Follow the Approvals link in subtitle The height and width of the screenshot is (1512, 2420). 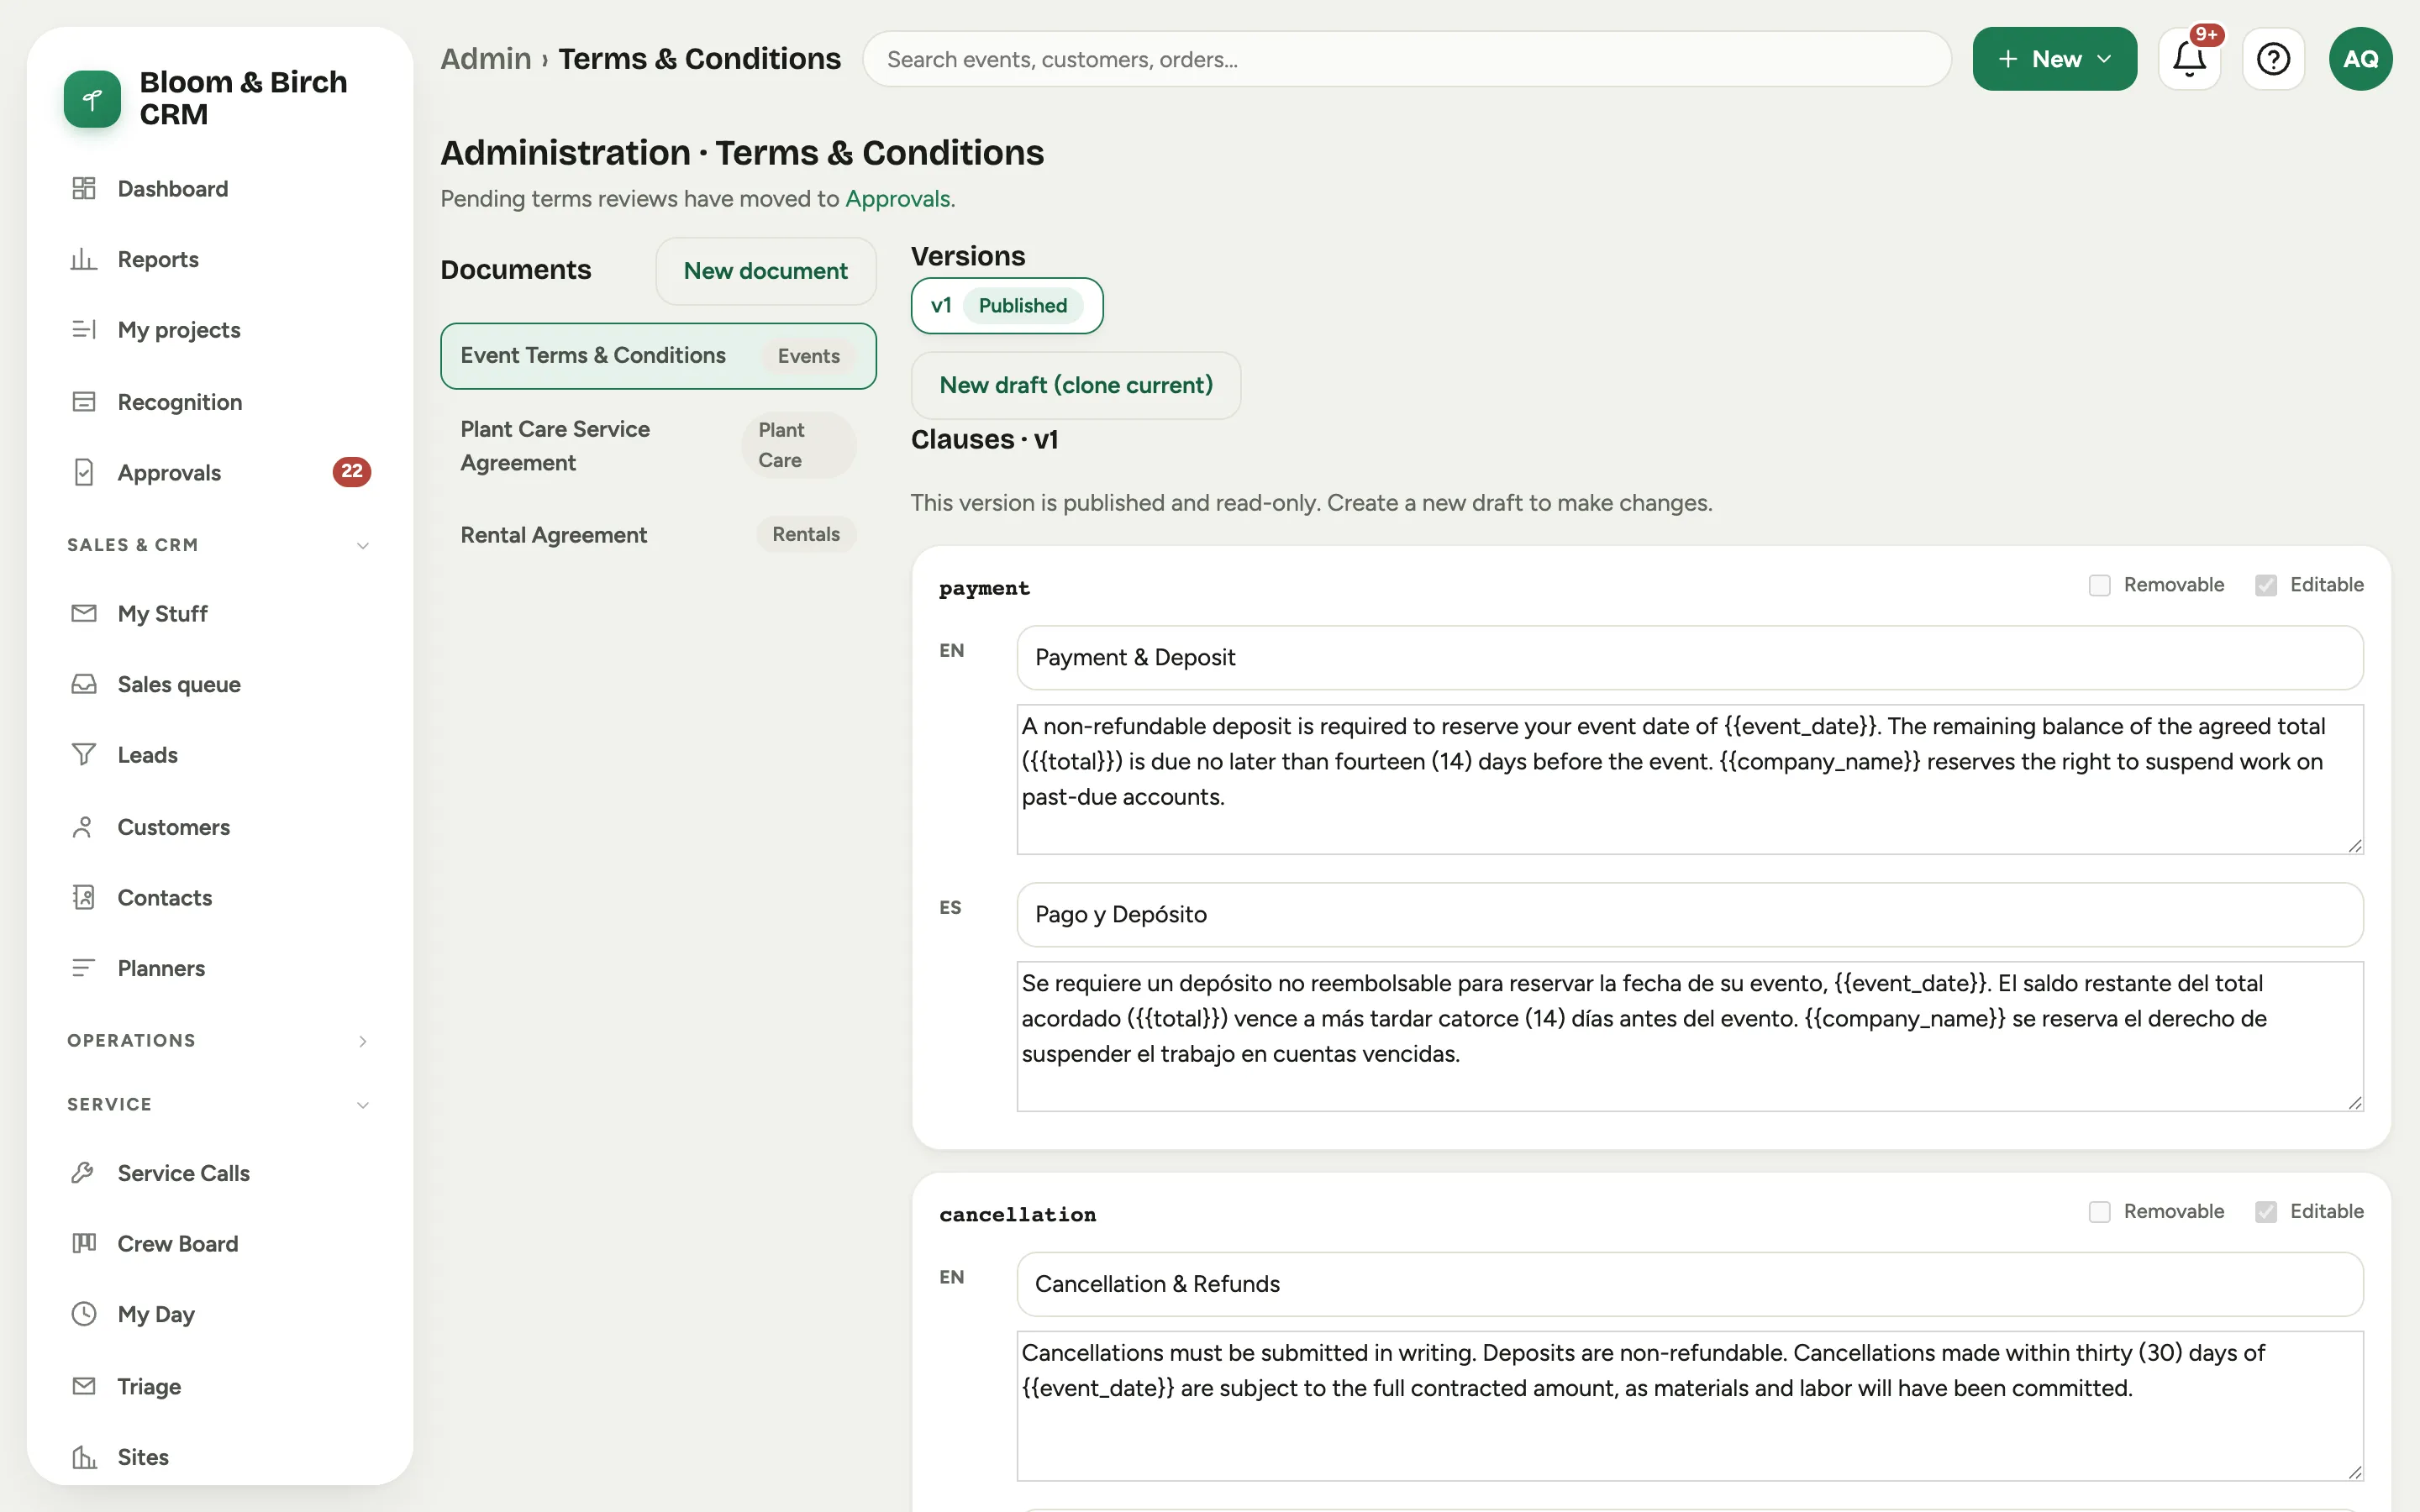(x=897, y=198)
